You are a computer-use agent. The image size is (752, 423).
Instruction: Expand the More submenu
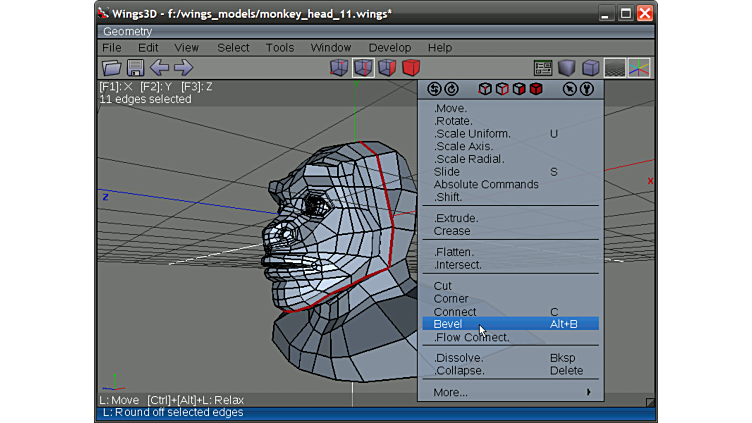(511, 392)
